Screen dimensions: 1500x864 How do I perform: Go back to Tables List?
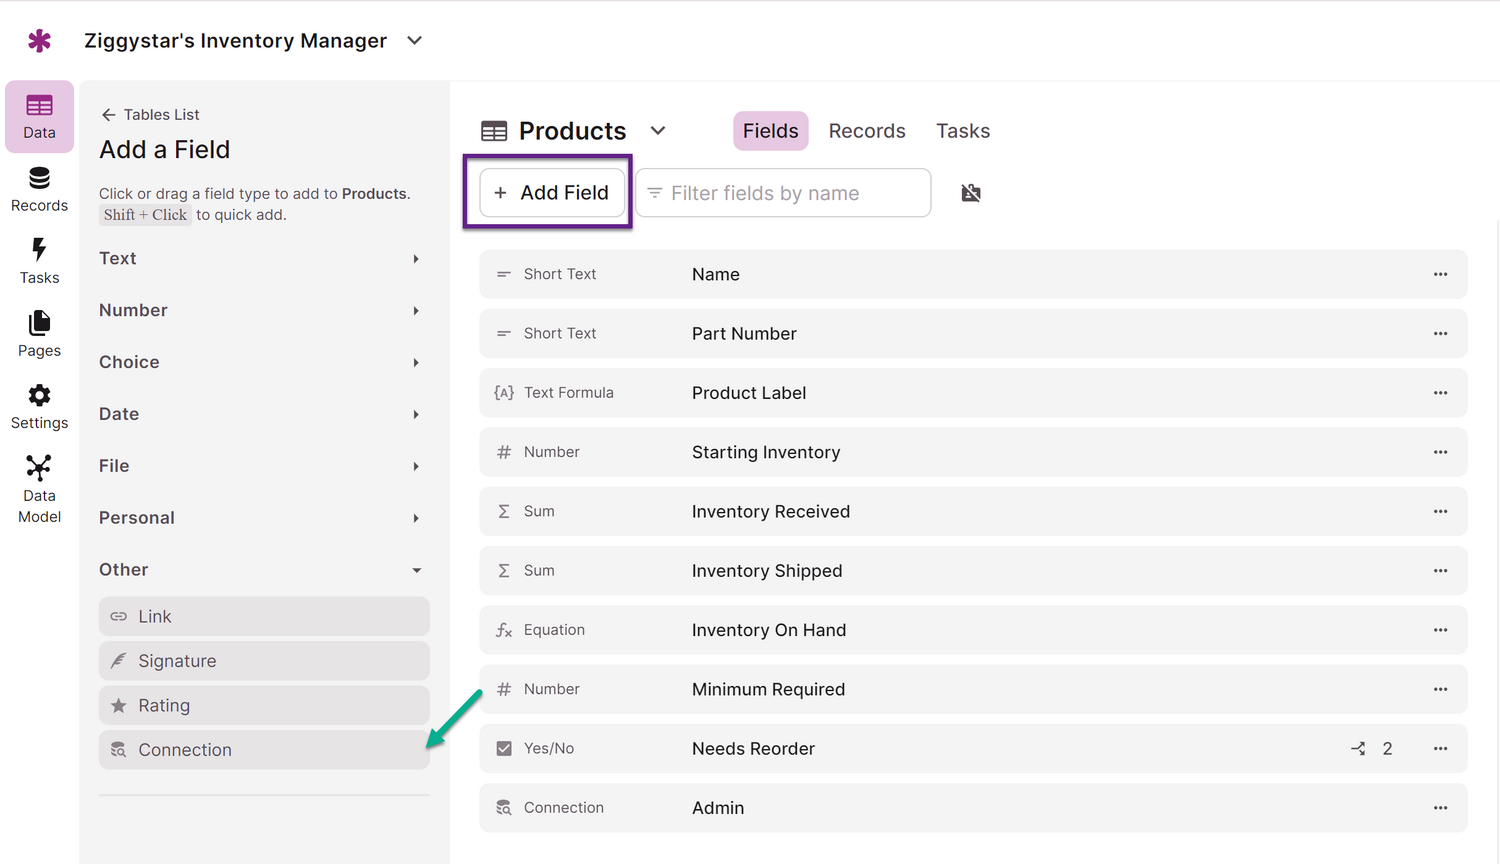click(150, 115)
